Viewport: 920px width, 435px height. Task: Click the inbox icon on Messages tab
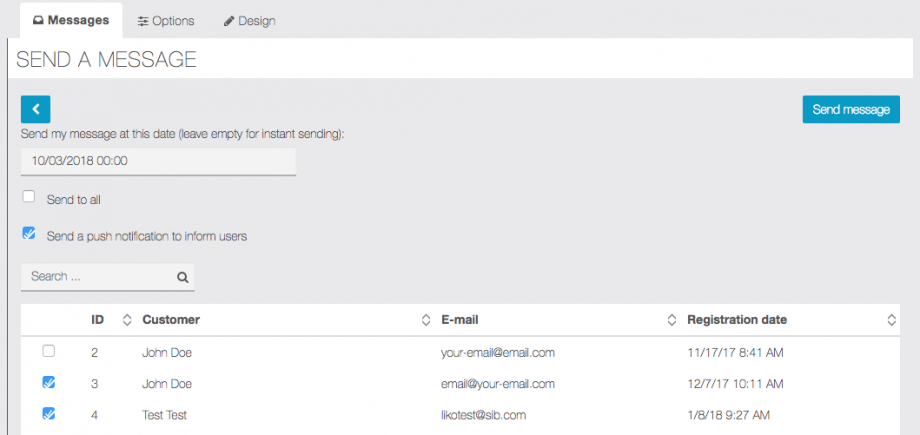[x=38, y=21]
